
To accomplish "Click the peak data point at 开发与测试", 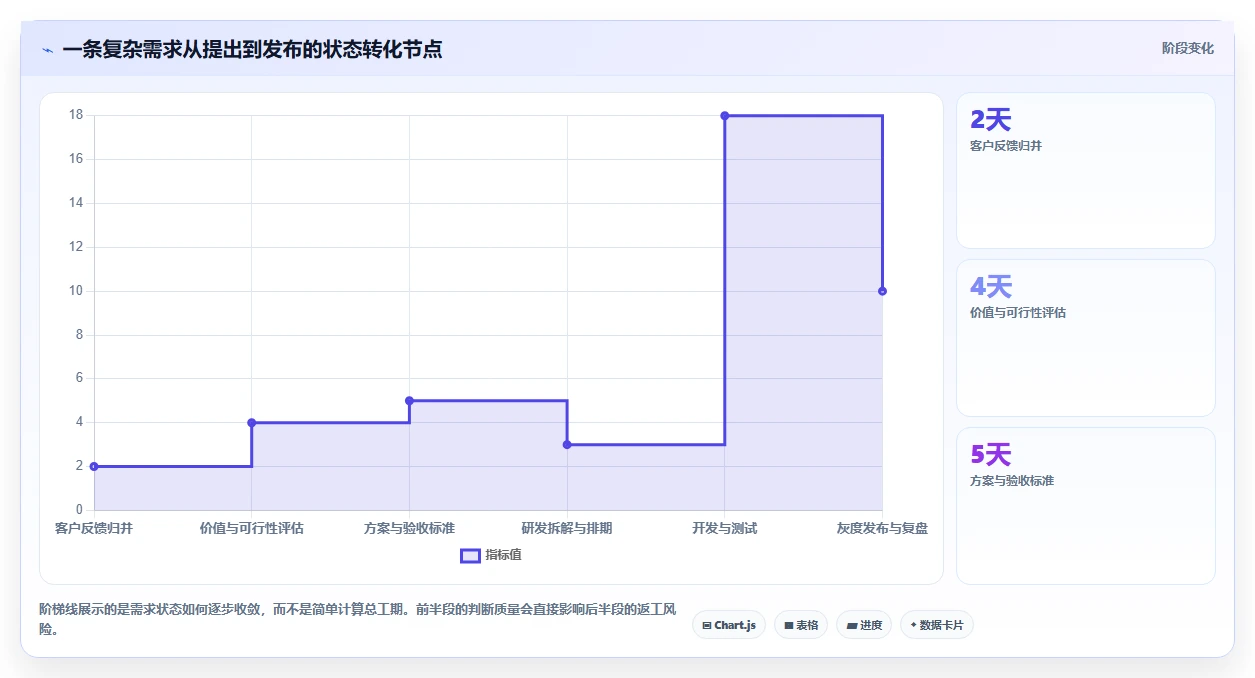I will tap(725, 116).
